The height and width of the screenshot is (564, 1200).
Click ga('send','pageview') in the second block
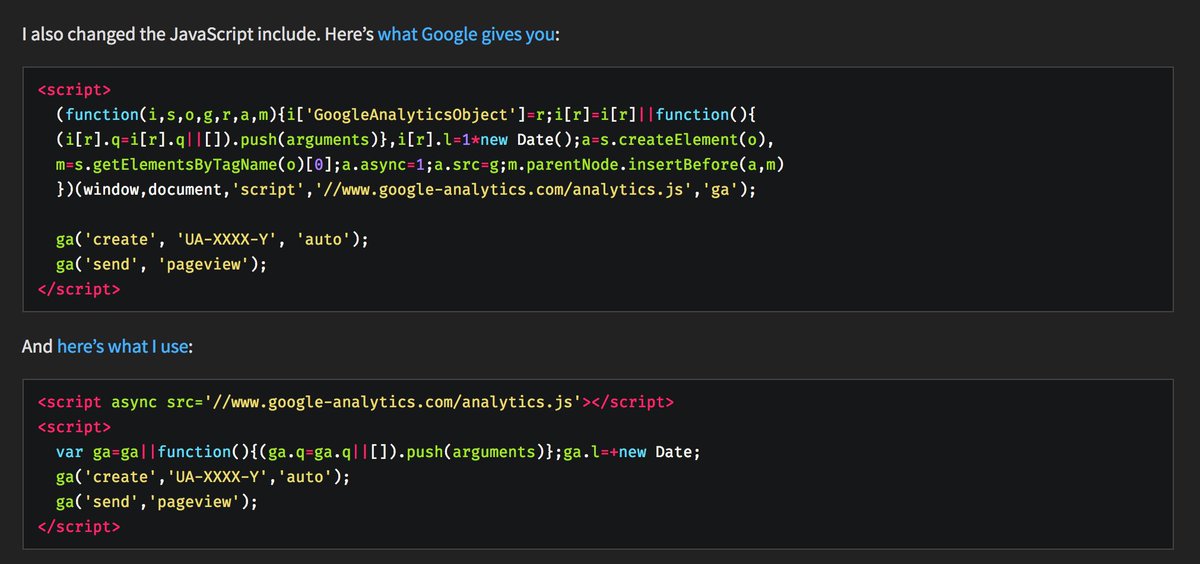tap(157, 502)
